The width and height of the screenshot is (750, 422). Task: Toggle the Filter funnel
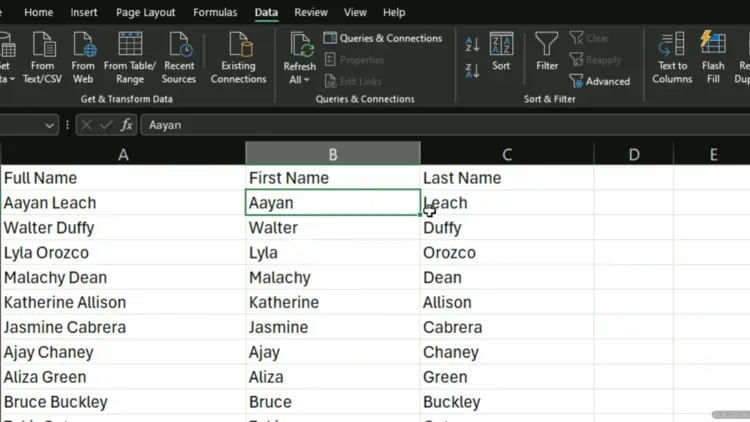pos(547,52)
